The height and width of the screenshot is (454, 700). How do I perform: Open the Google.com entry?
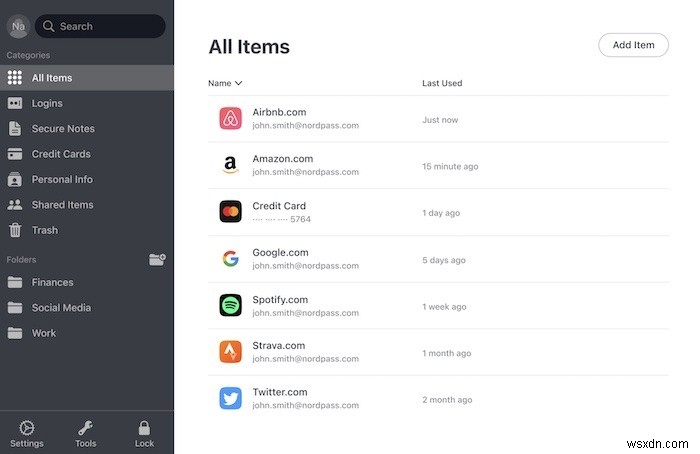tap(438, 259)
